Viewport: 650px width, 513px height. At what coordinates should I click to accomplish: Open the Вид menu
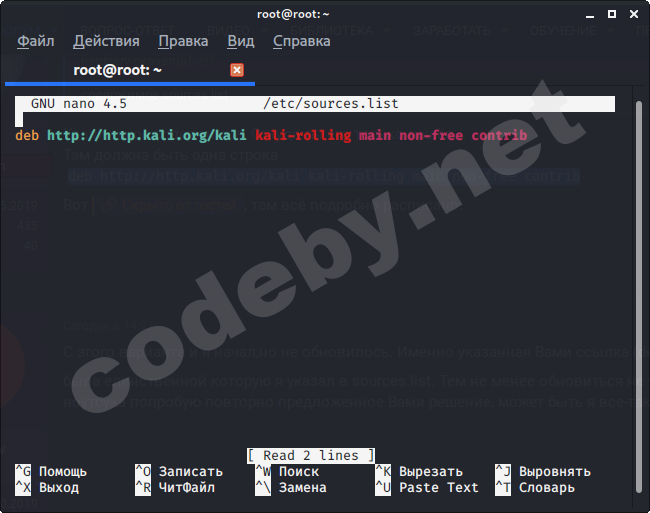click(240, 41)
